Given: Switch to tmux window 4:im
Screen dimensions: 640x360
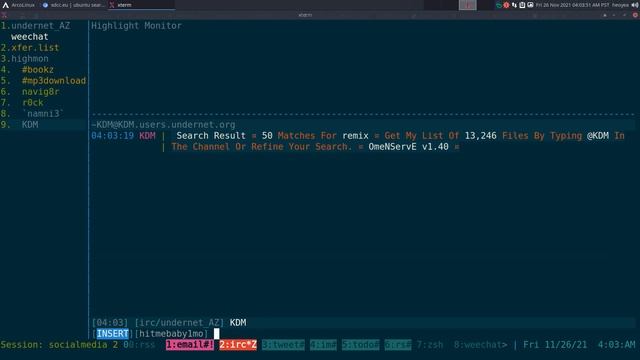Looking at the screenshot, I should pos(323,345).
